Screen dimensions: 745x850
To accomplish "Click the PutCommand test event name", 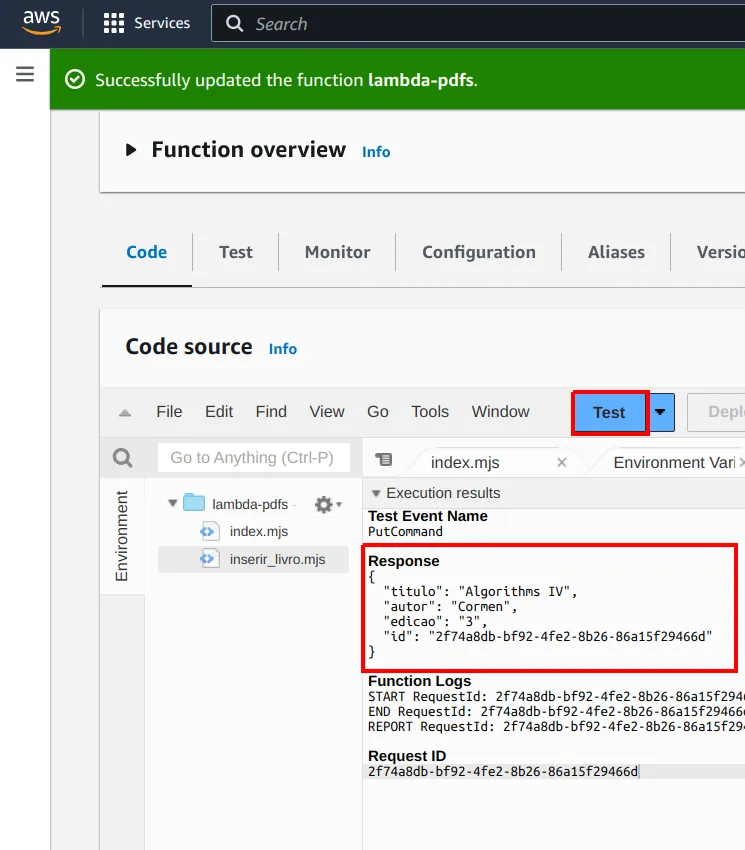I will (x=405, y=532).
